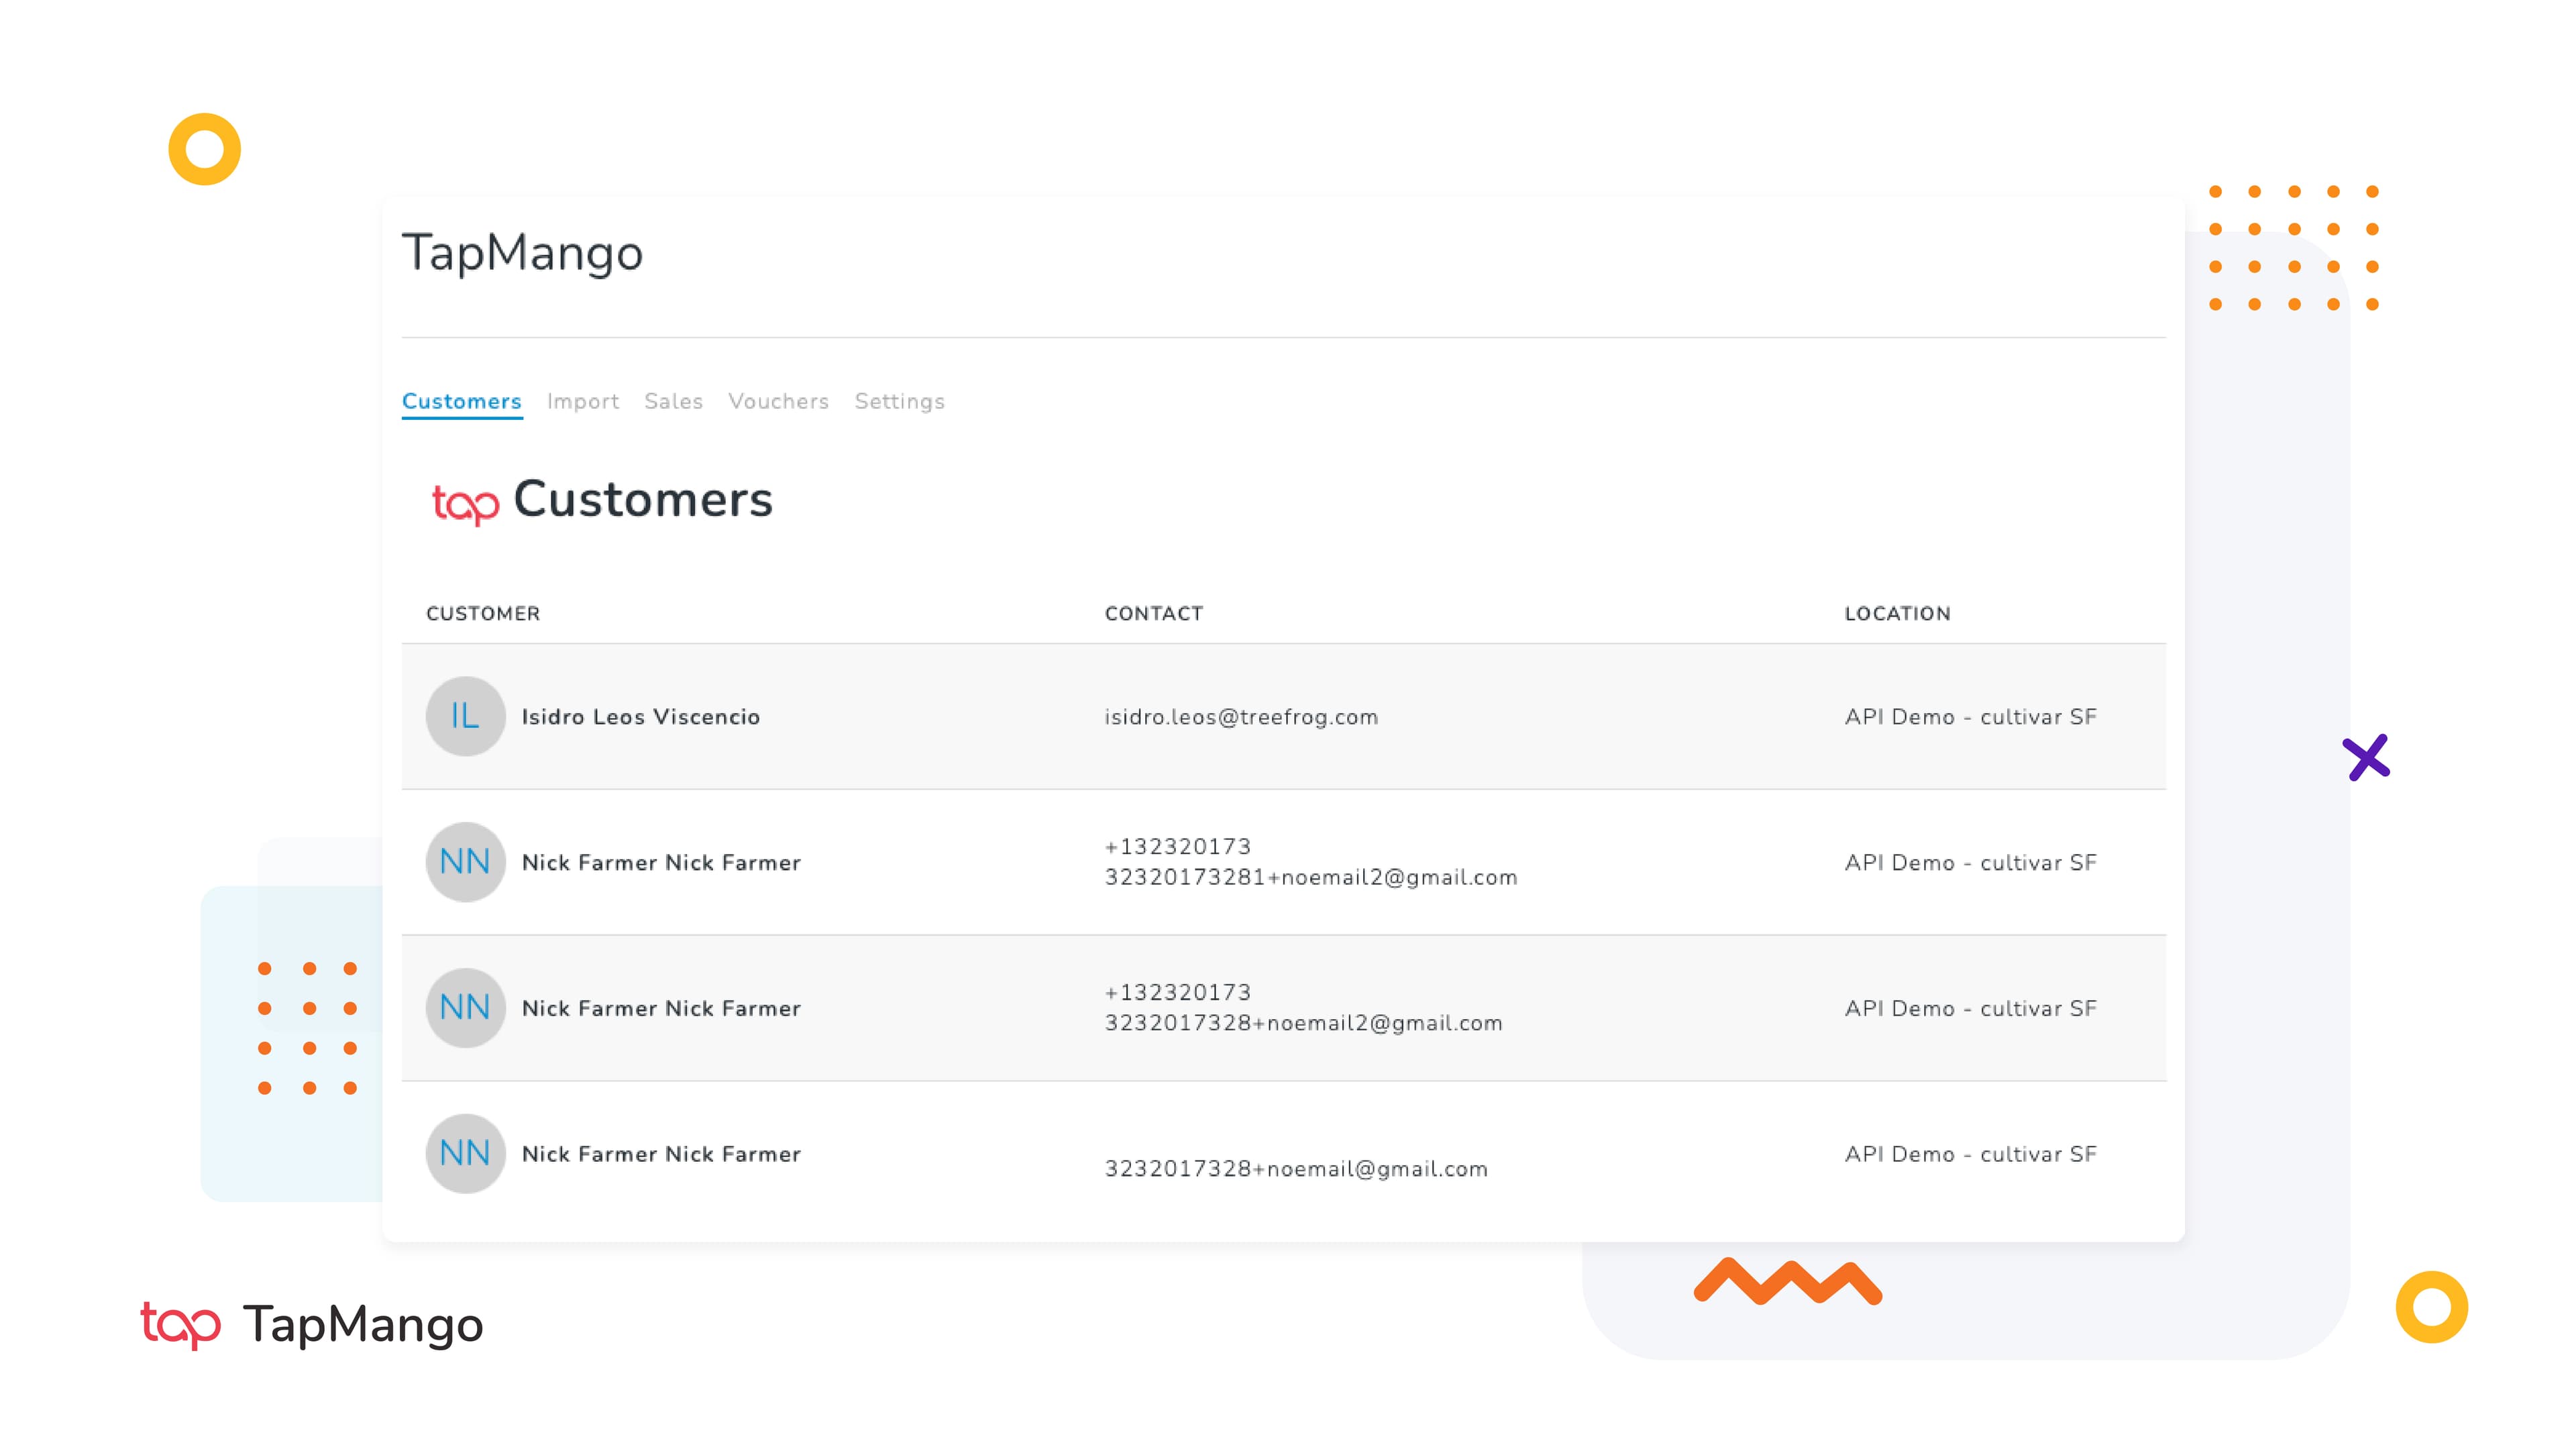The image size is (2576, 1449).
Task: Click location API Demo in Isidro Leos row
Action: click(1971, 717)
